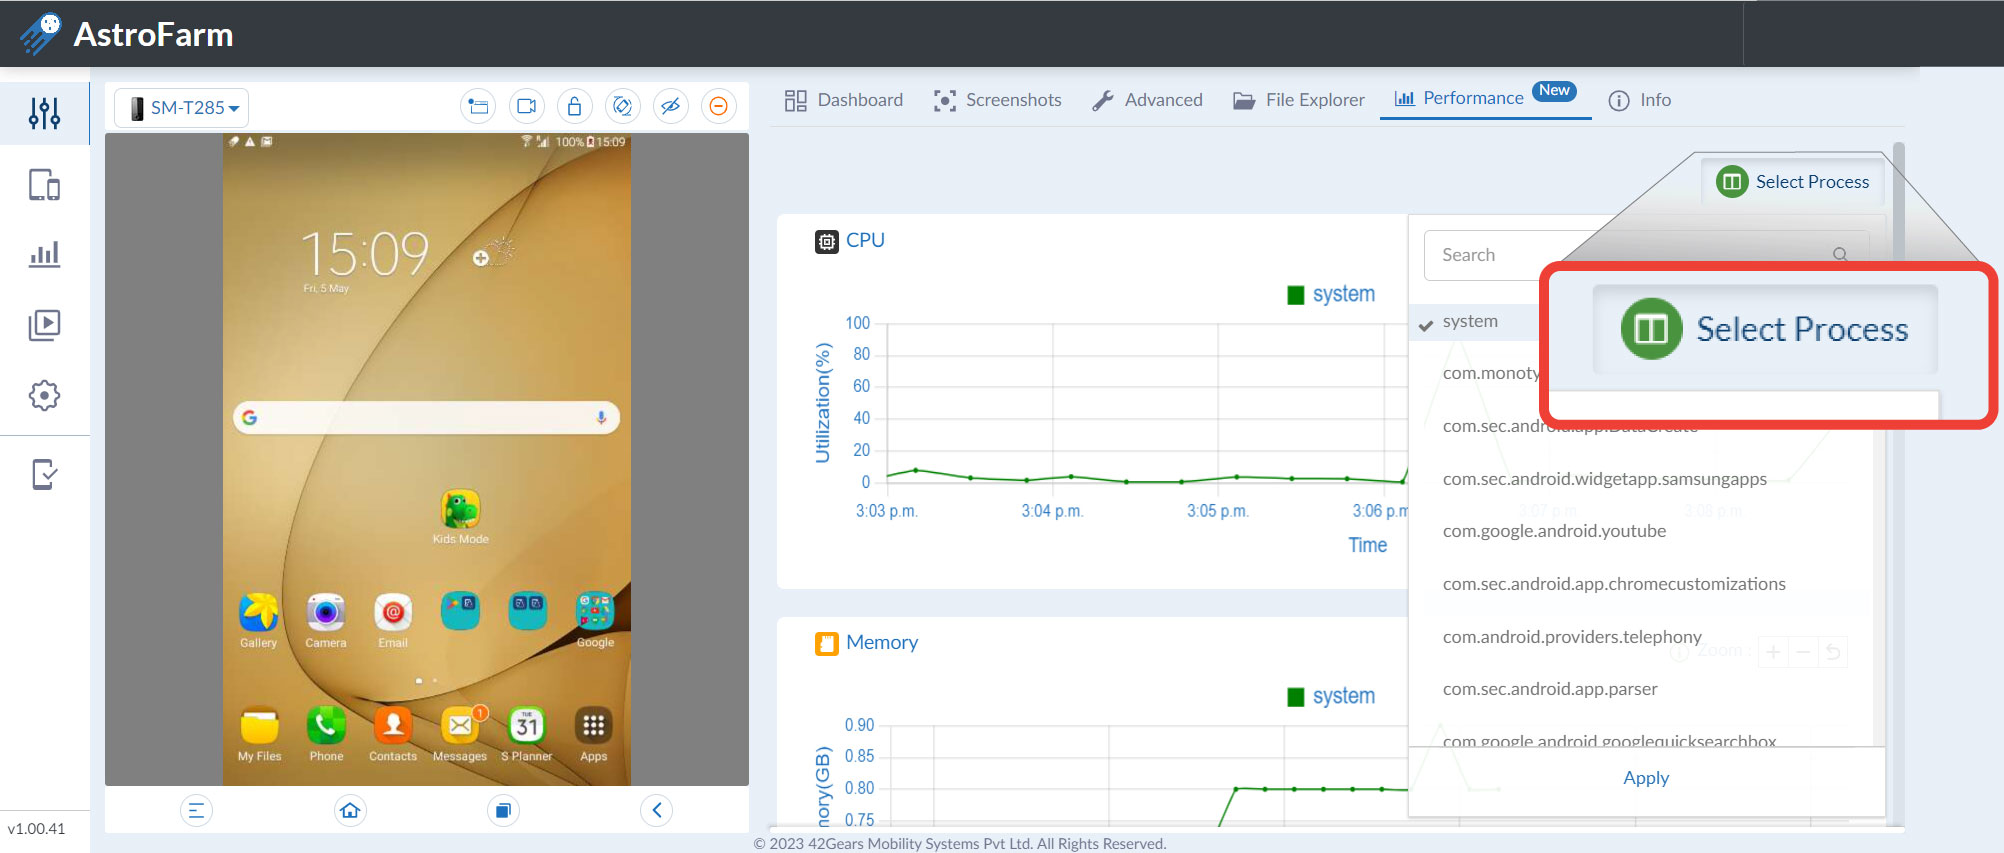Viewport: 2004px width, 853px height.
Task: Open S Planner on device screen
Action: [527, 734]
